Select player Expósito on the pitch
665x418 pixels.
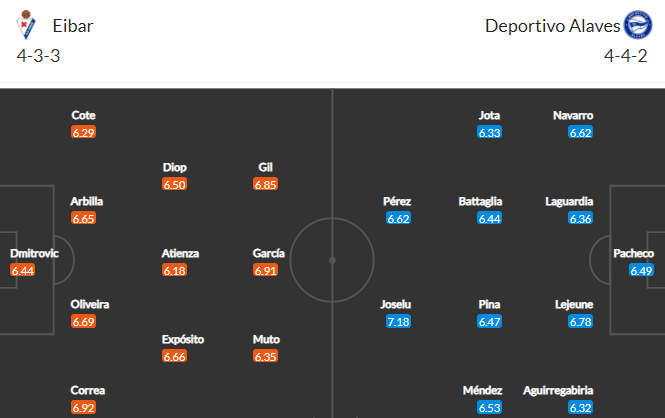coord(183,340)
